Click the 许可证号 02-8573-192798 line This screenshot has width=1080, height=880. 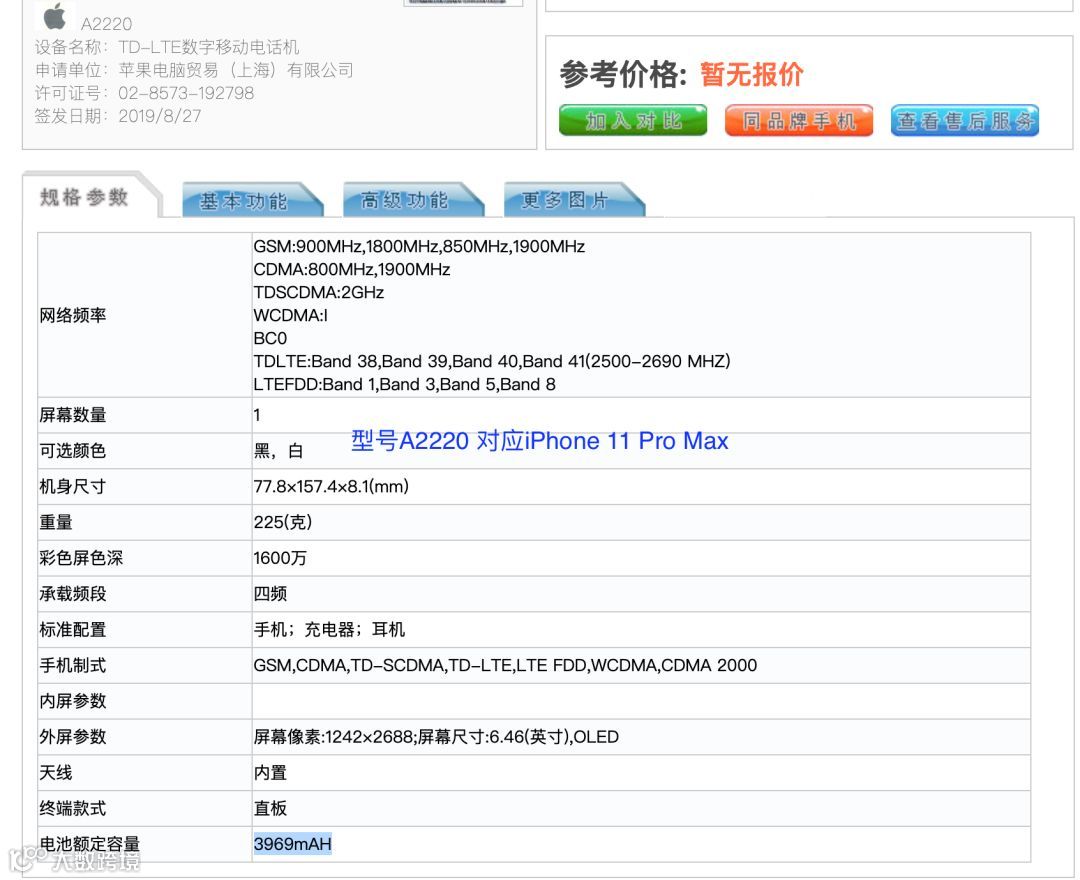[x=145, y=92]
